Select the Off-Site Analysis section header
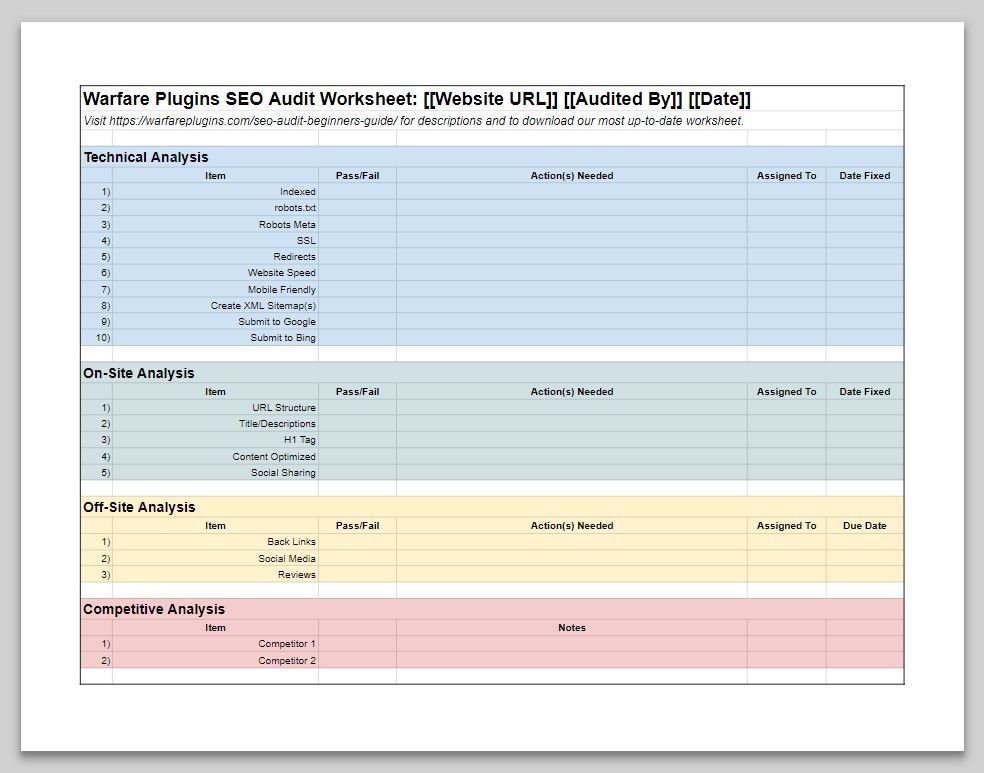The image size is (984, 773). point(141,507)
